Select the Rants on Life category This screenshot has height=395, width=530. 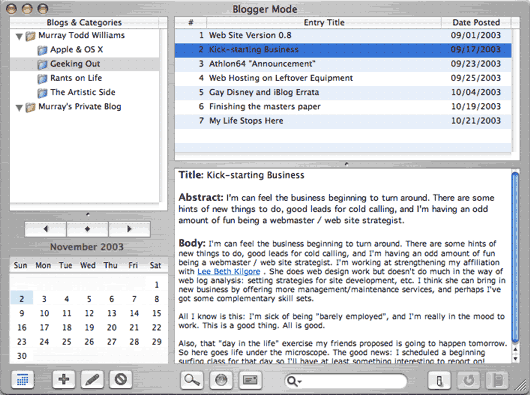pos(76,78)
